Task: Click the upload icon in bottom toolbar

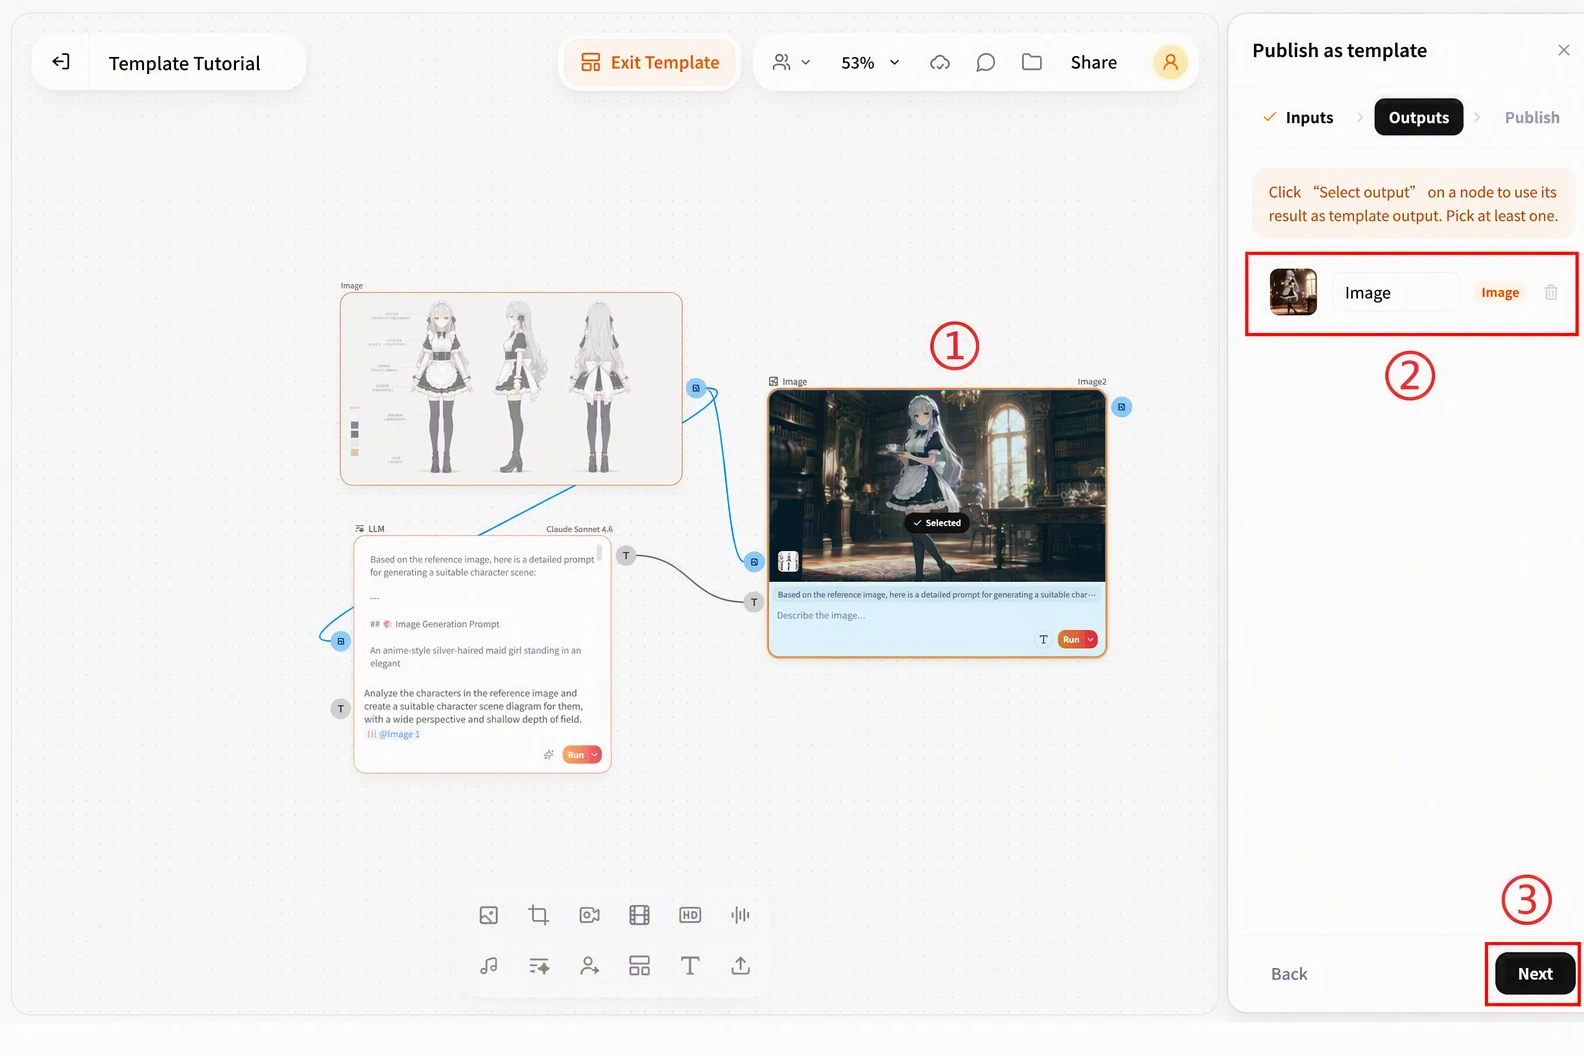Action: tap(740, 965)
